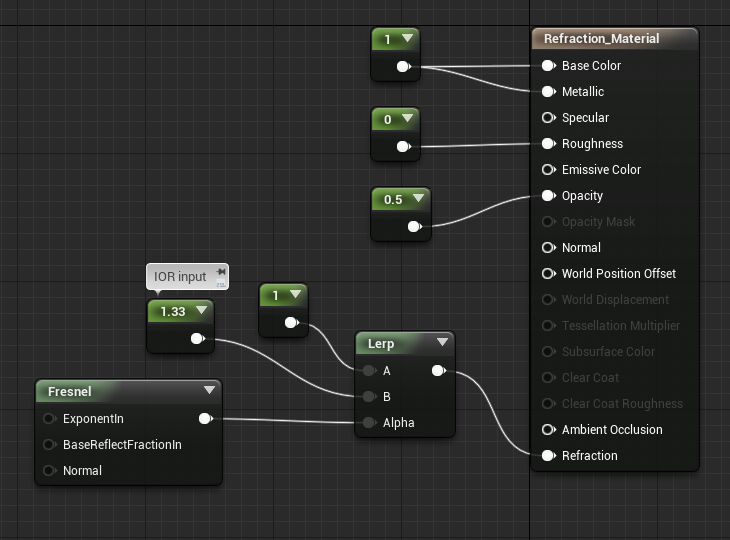Click the Lerp Alpha input pin
The image size is (730, 540).
click(369, 423)
